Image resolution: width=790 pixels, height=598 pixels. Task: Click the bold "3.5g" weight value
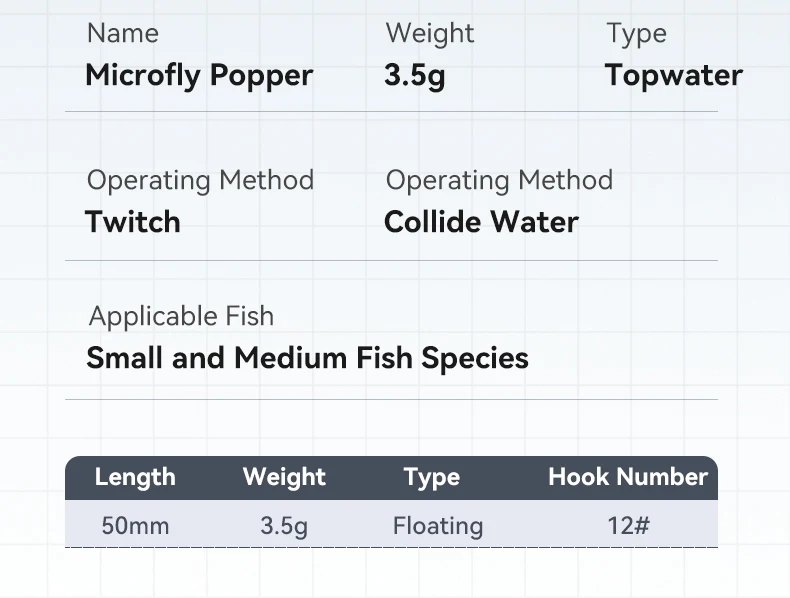coord(414,76)
